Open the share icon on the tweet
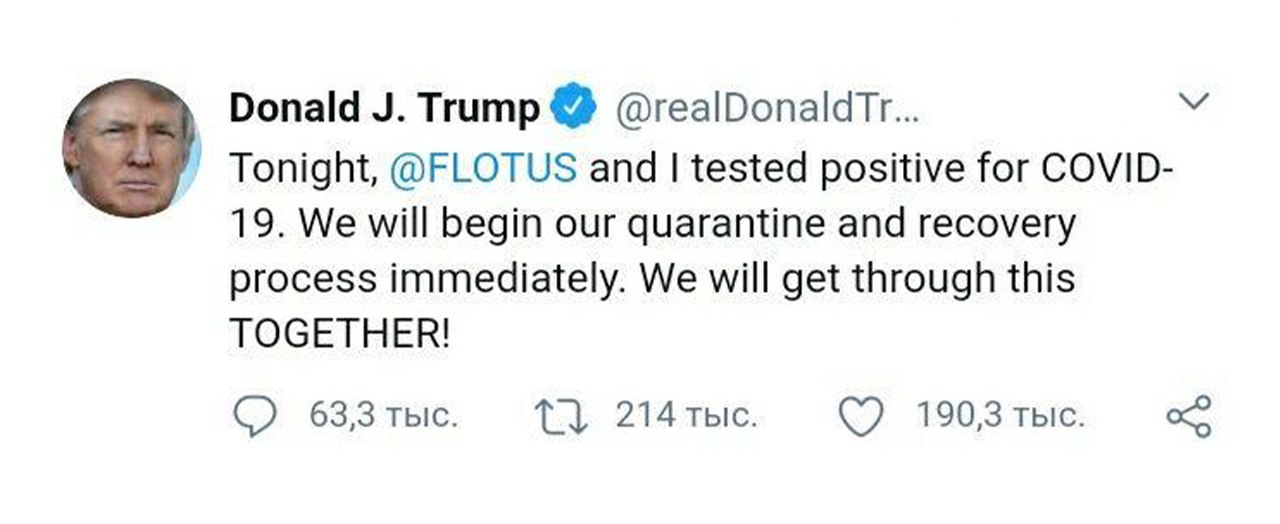 pyautogui.click(x=1189, y=416)
